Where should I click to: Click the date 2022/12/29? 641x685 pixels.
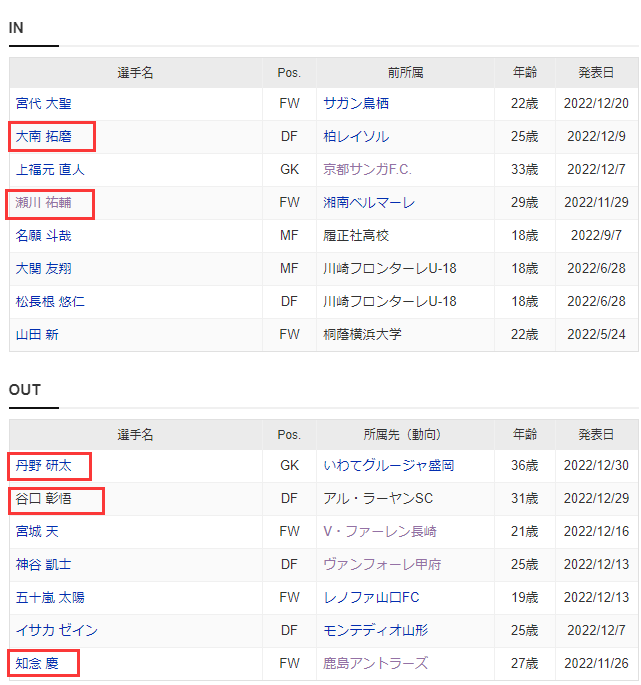coord(596,498)
